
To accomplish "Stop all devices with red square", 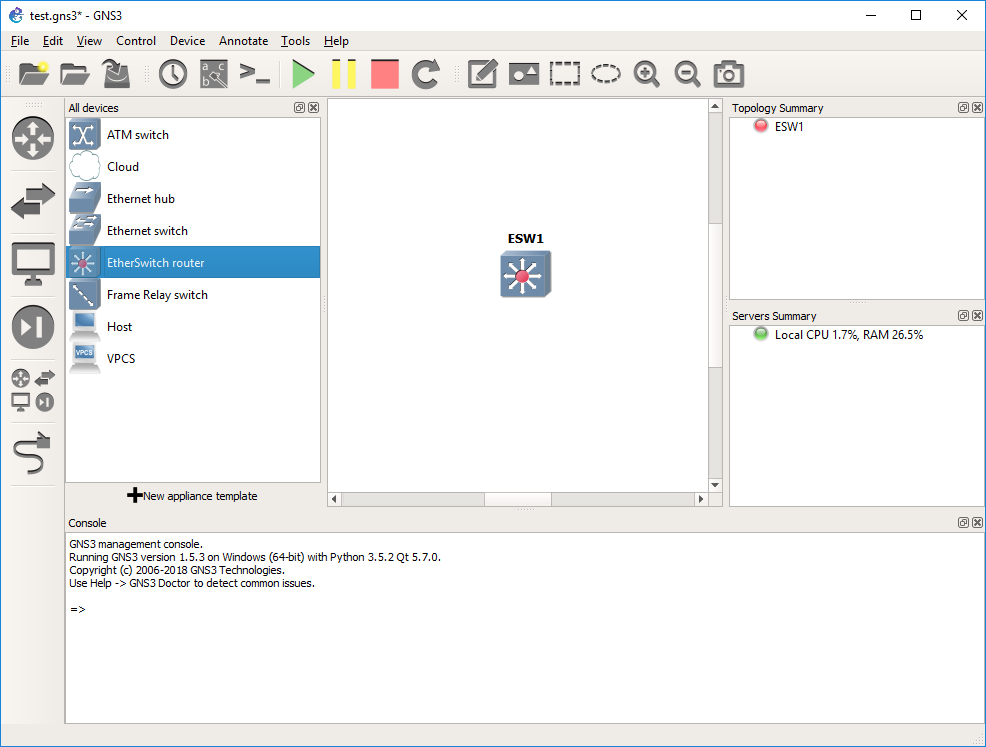I will point(384,74).
